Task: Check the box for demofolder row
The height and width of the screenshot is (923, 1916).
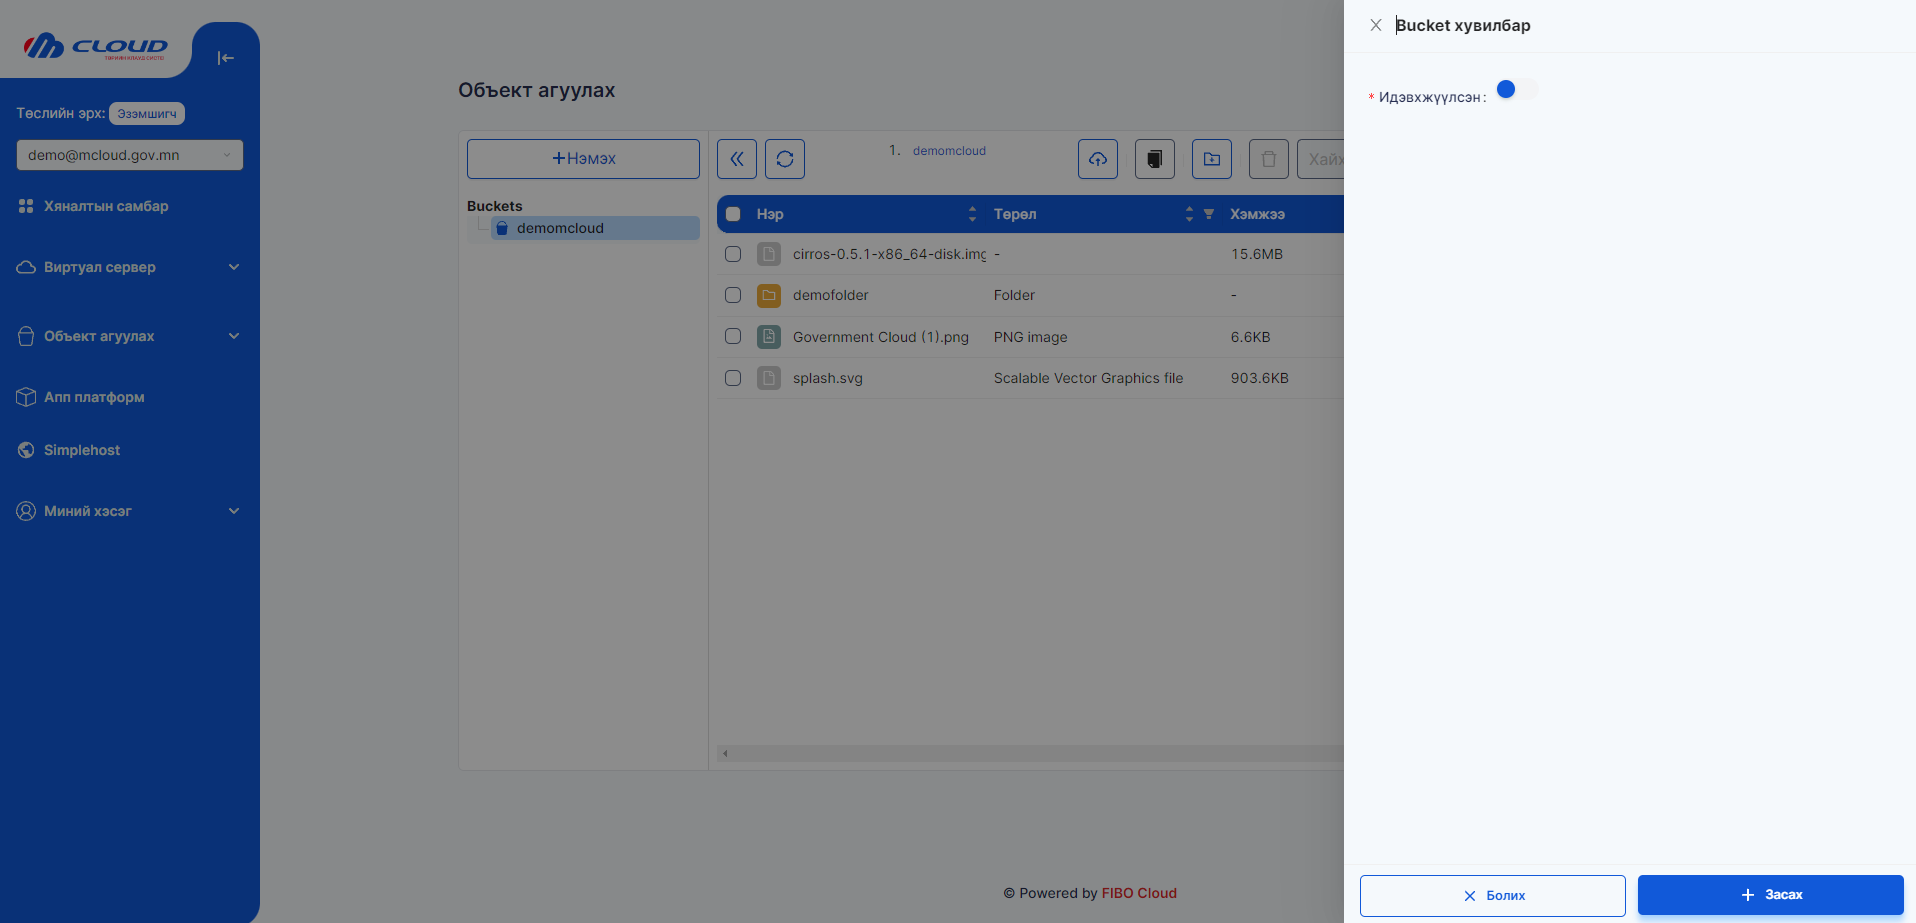Action: tap(733, 295)
